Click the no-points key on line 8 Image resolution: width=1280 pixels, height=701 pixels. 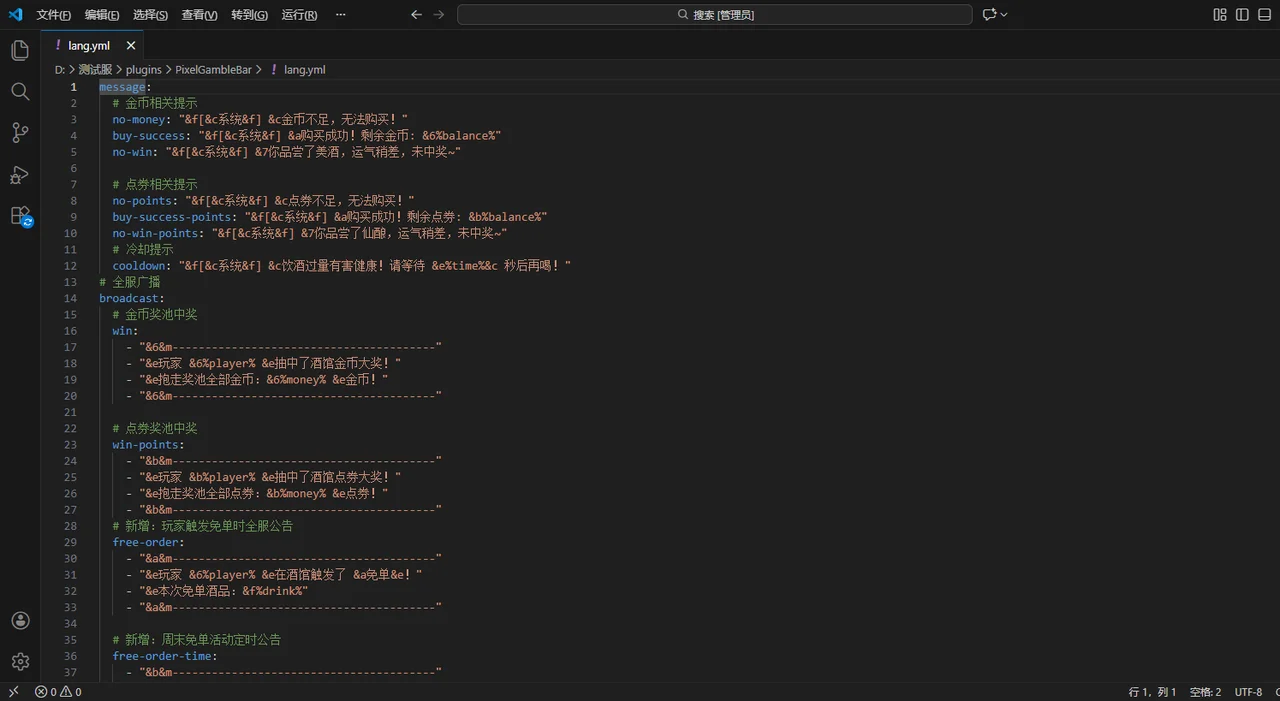point(142,200)
